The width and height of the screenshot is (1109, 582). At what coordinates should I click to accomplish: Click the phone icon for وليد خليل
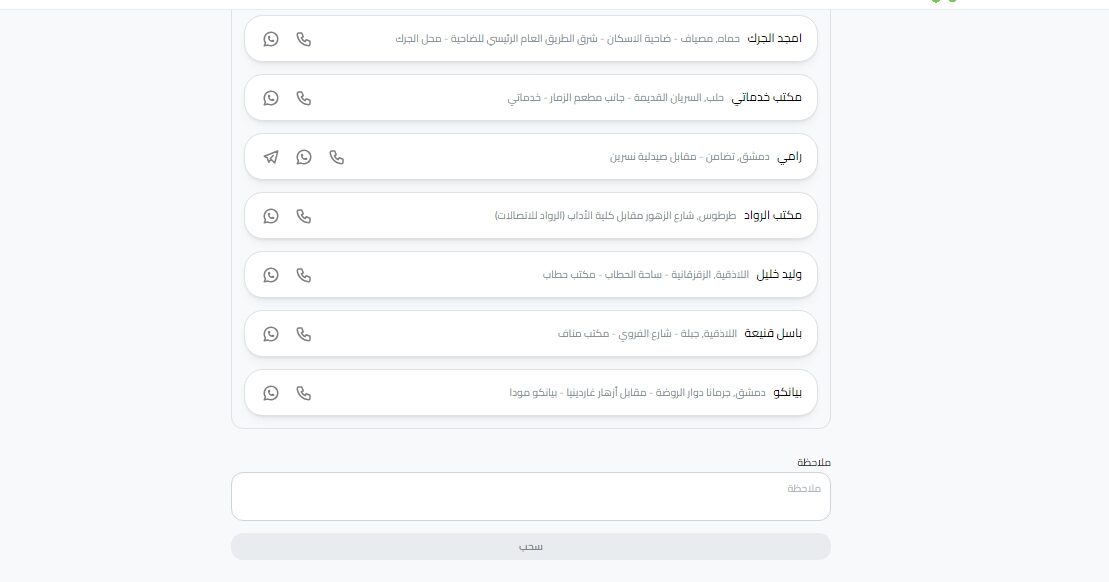303,275
